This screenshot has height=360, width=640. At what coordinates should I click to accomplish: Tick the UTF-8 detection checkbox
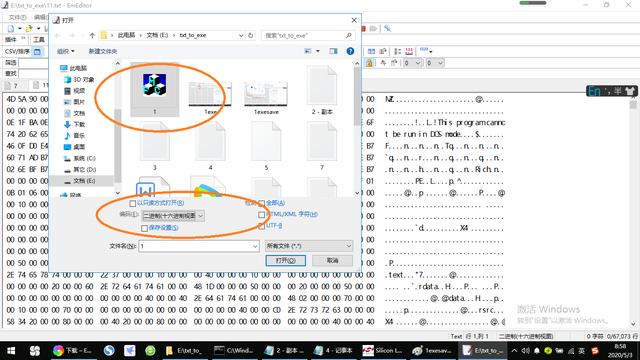point(261,226)
